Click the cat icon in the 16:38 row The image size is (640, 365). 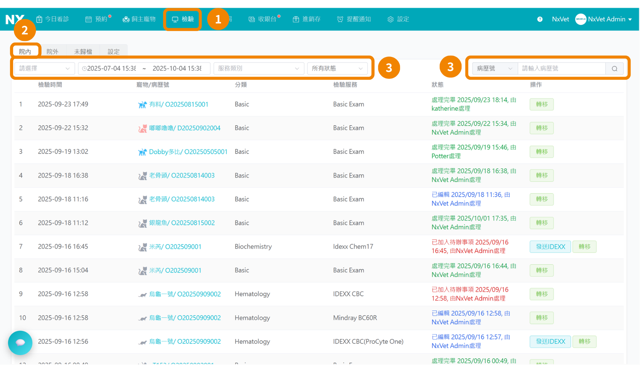tap(142, 176)
